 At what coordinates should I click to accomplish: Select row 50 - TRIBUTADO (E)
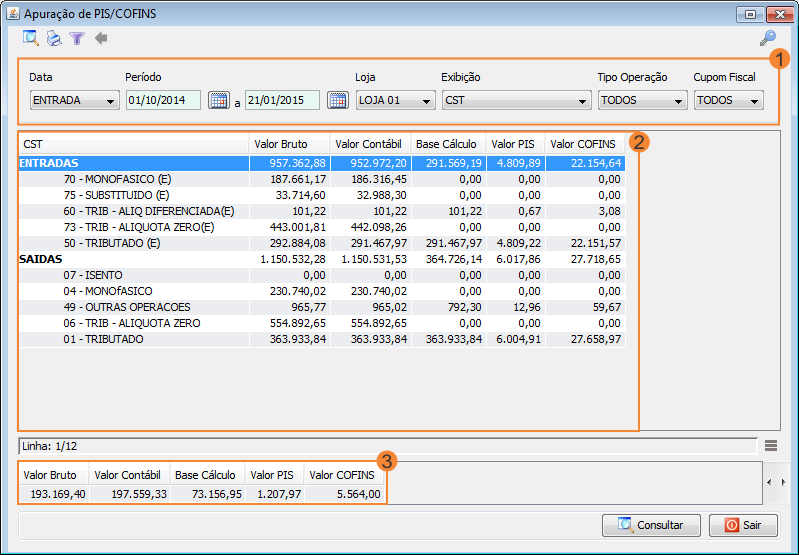[x=322, y=243]
